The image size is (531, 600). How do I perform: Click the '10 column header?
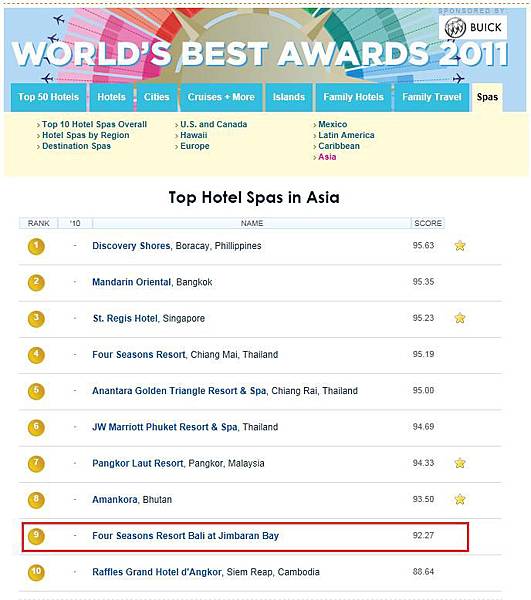pyautogui.click(x=75, y=223)
